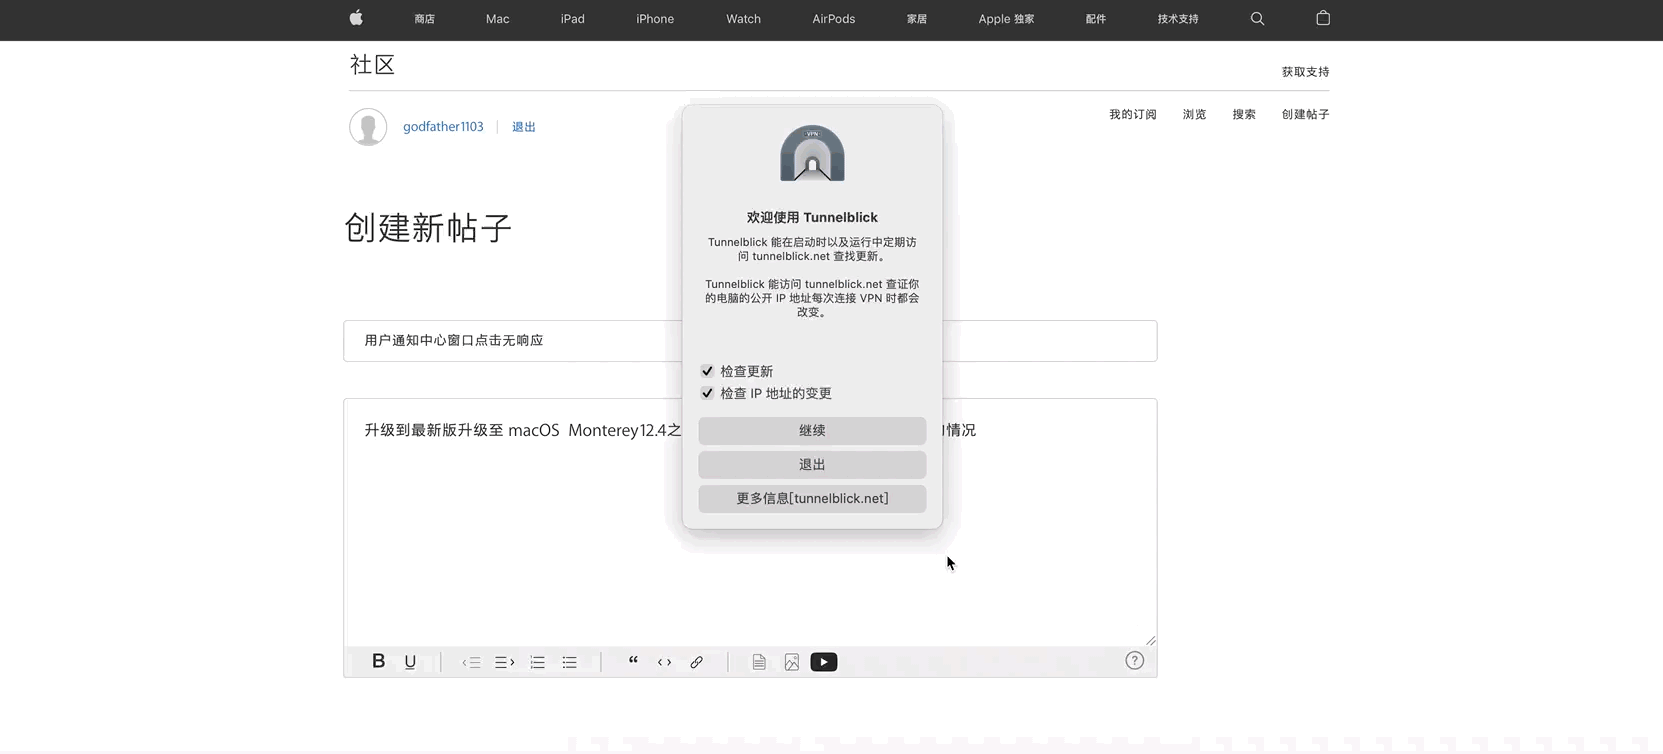Viewport: 1663px width, 754px height.
Task: Open the Mac menu in navigation bar
Action: coord(498,19)
